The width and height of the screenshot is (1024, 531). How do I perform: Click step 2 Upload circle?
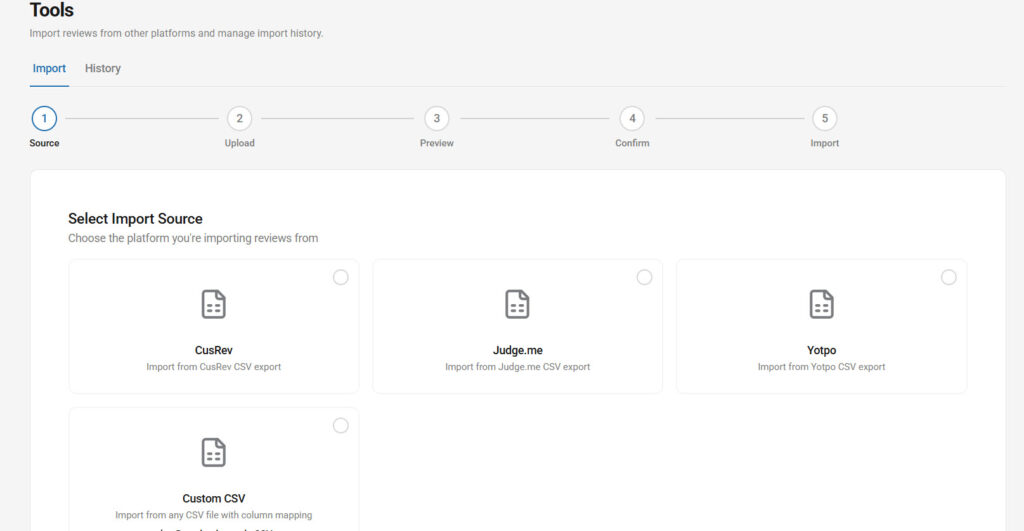click(x=240, y=118)
